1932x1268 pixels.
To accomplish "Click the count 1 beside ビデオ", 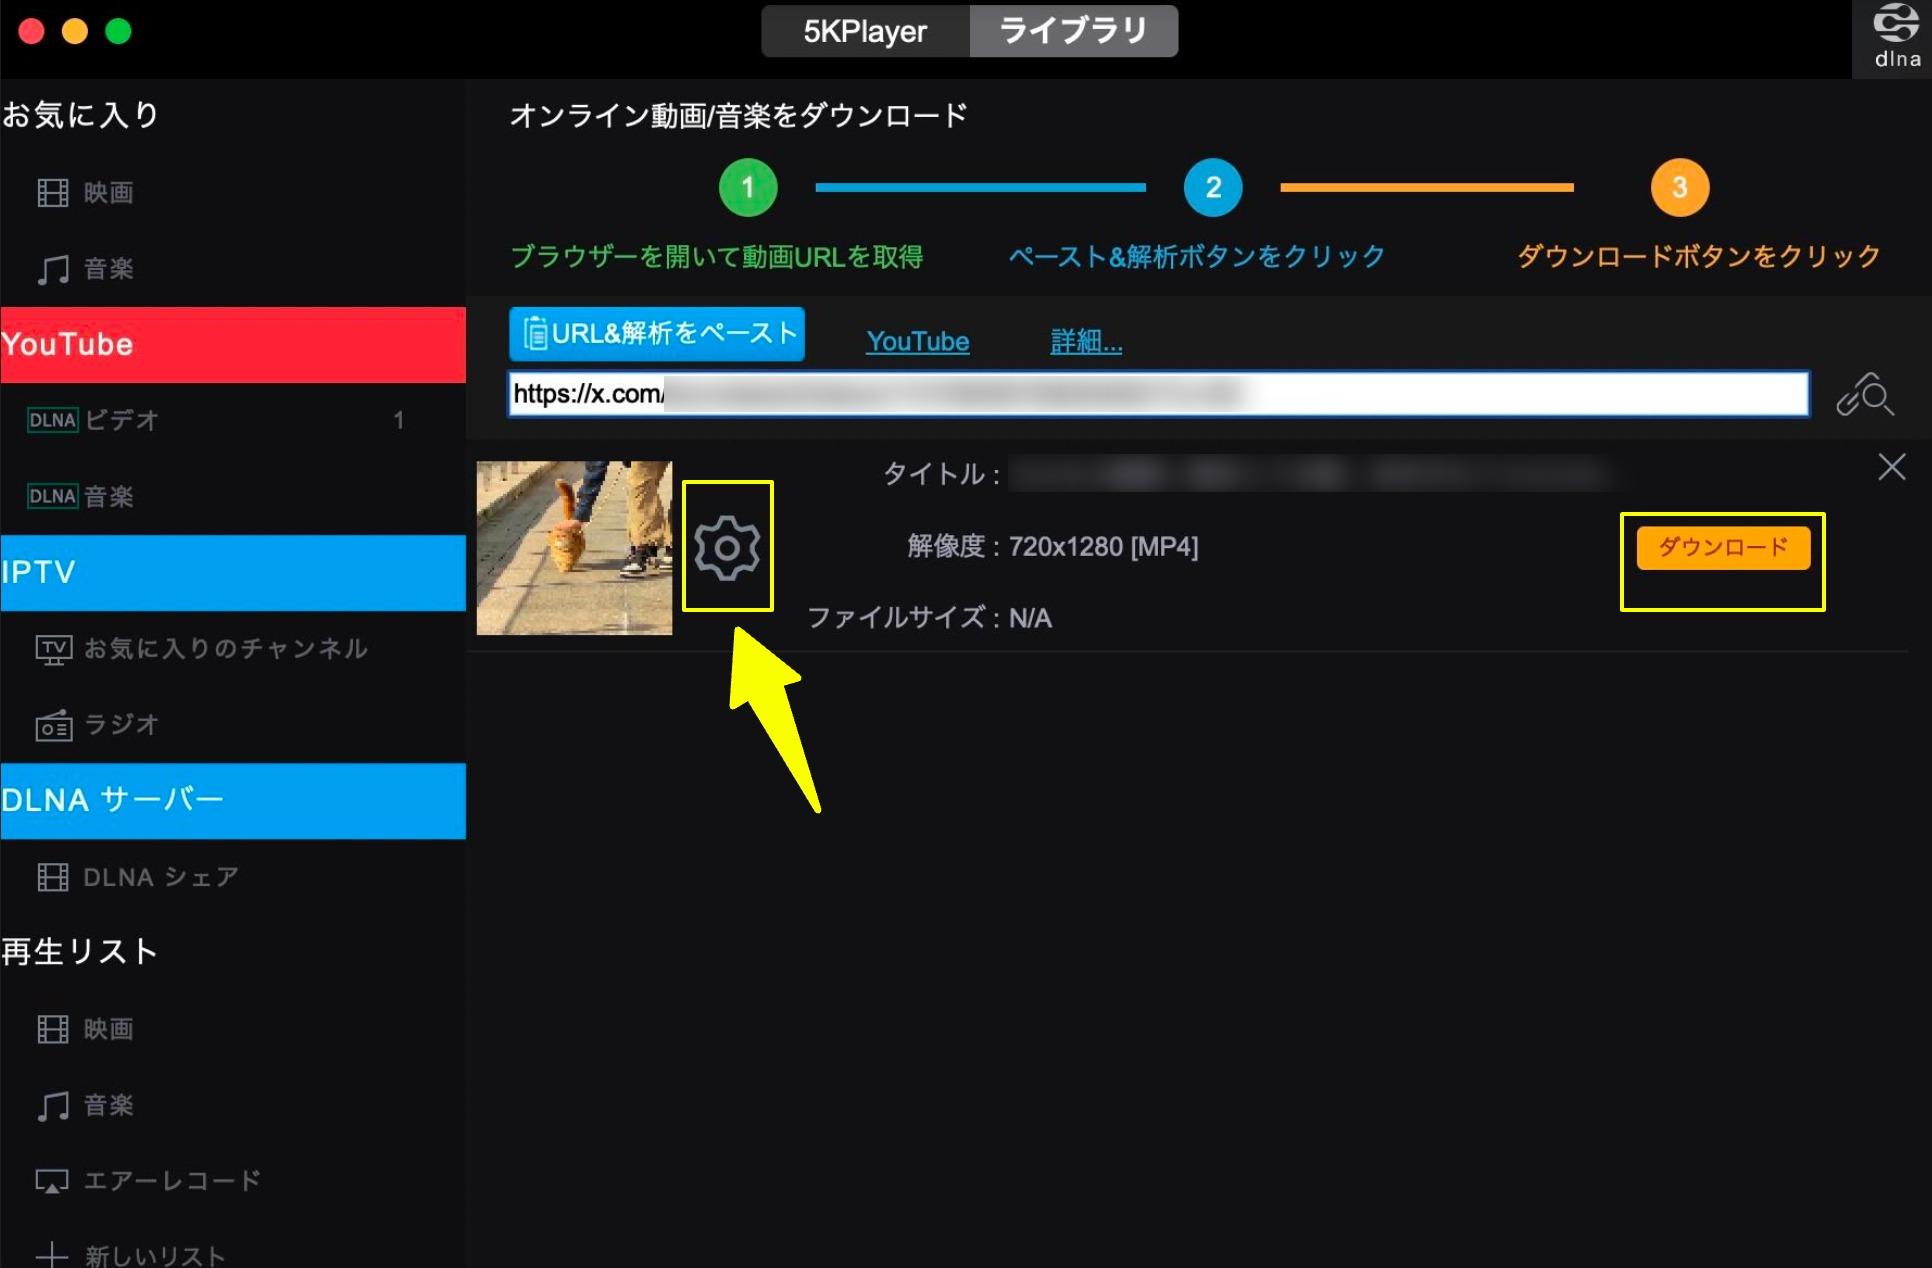I will click(398, 420).
